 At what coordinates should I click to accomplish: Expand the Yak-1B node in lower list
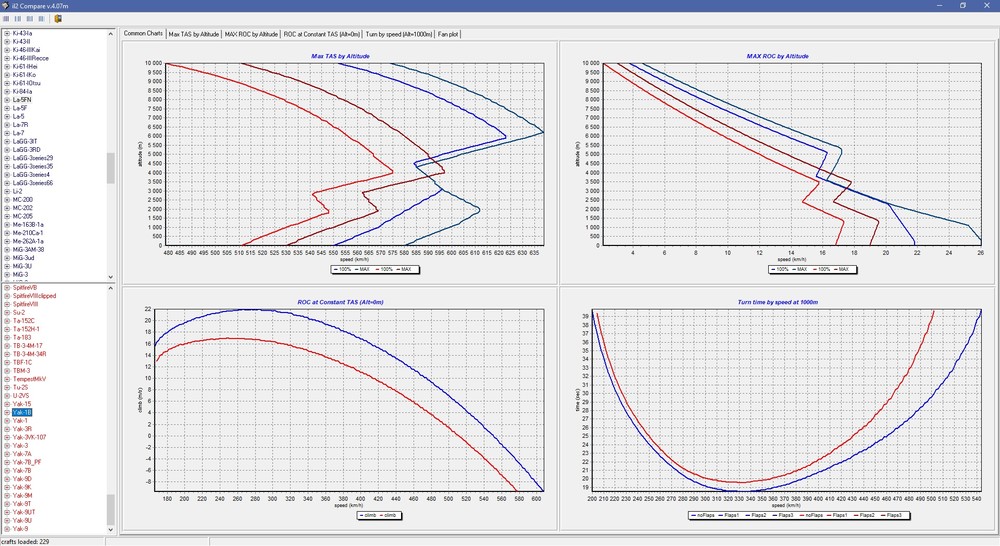[x=7, y=412]
